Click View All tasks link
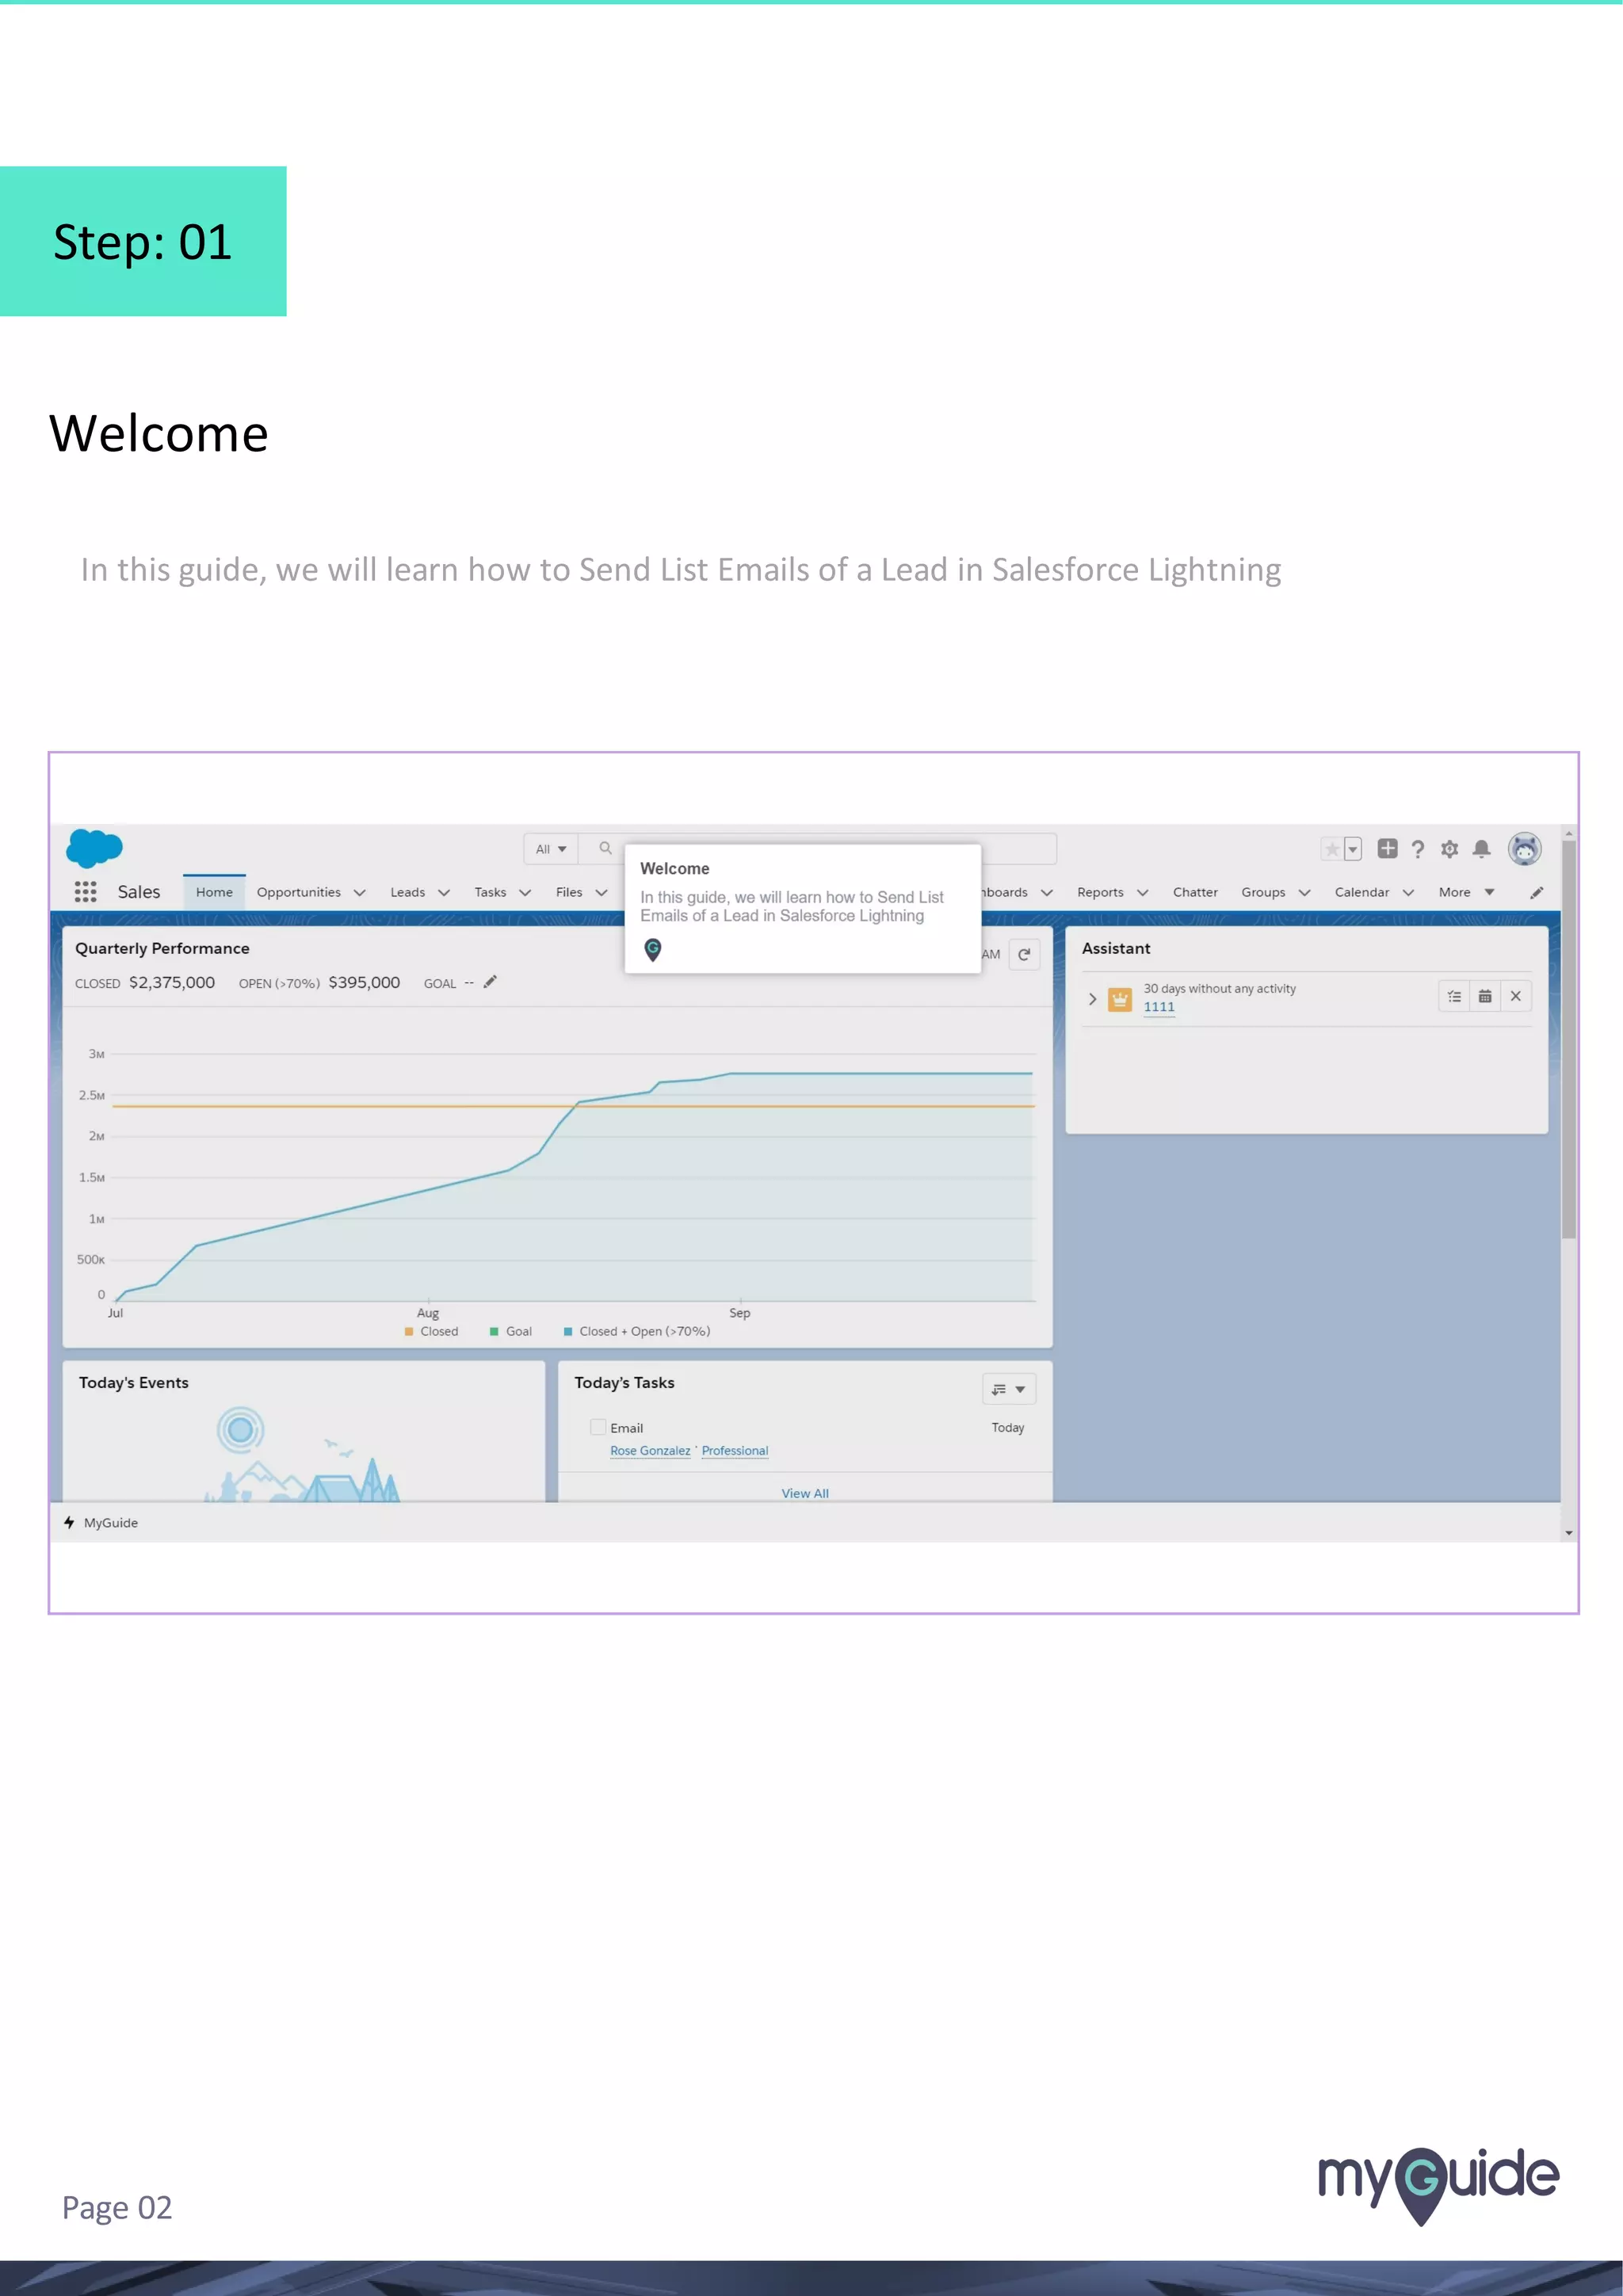 tap(805, 1493)
